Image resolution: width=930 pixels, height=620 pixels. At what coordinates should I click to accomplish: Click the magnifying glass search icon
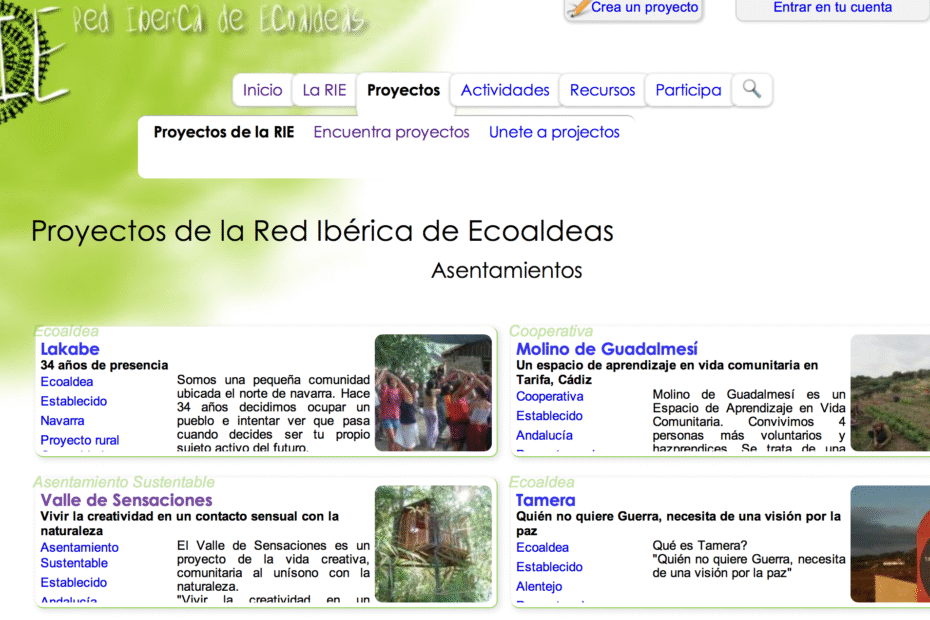tap(751, 90)
